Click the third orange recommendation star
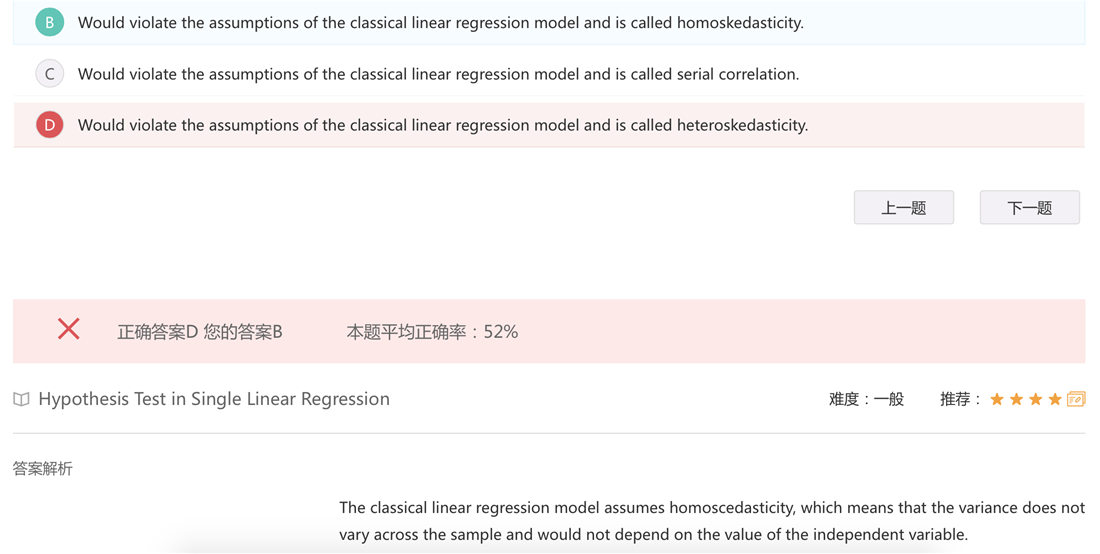Image resolution: width=1100 pixels, height=554 pixels. click(x=1035, y=399)
